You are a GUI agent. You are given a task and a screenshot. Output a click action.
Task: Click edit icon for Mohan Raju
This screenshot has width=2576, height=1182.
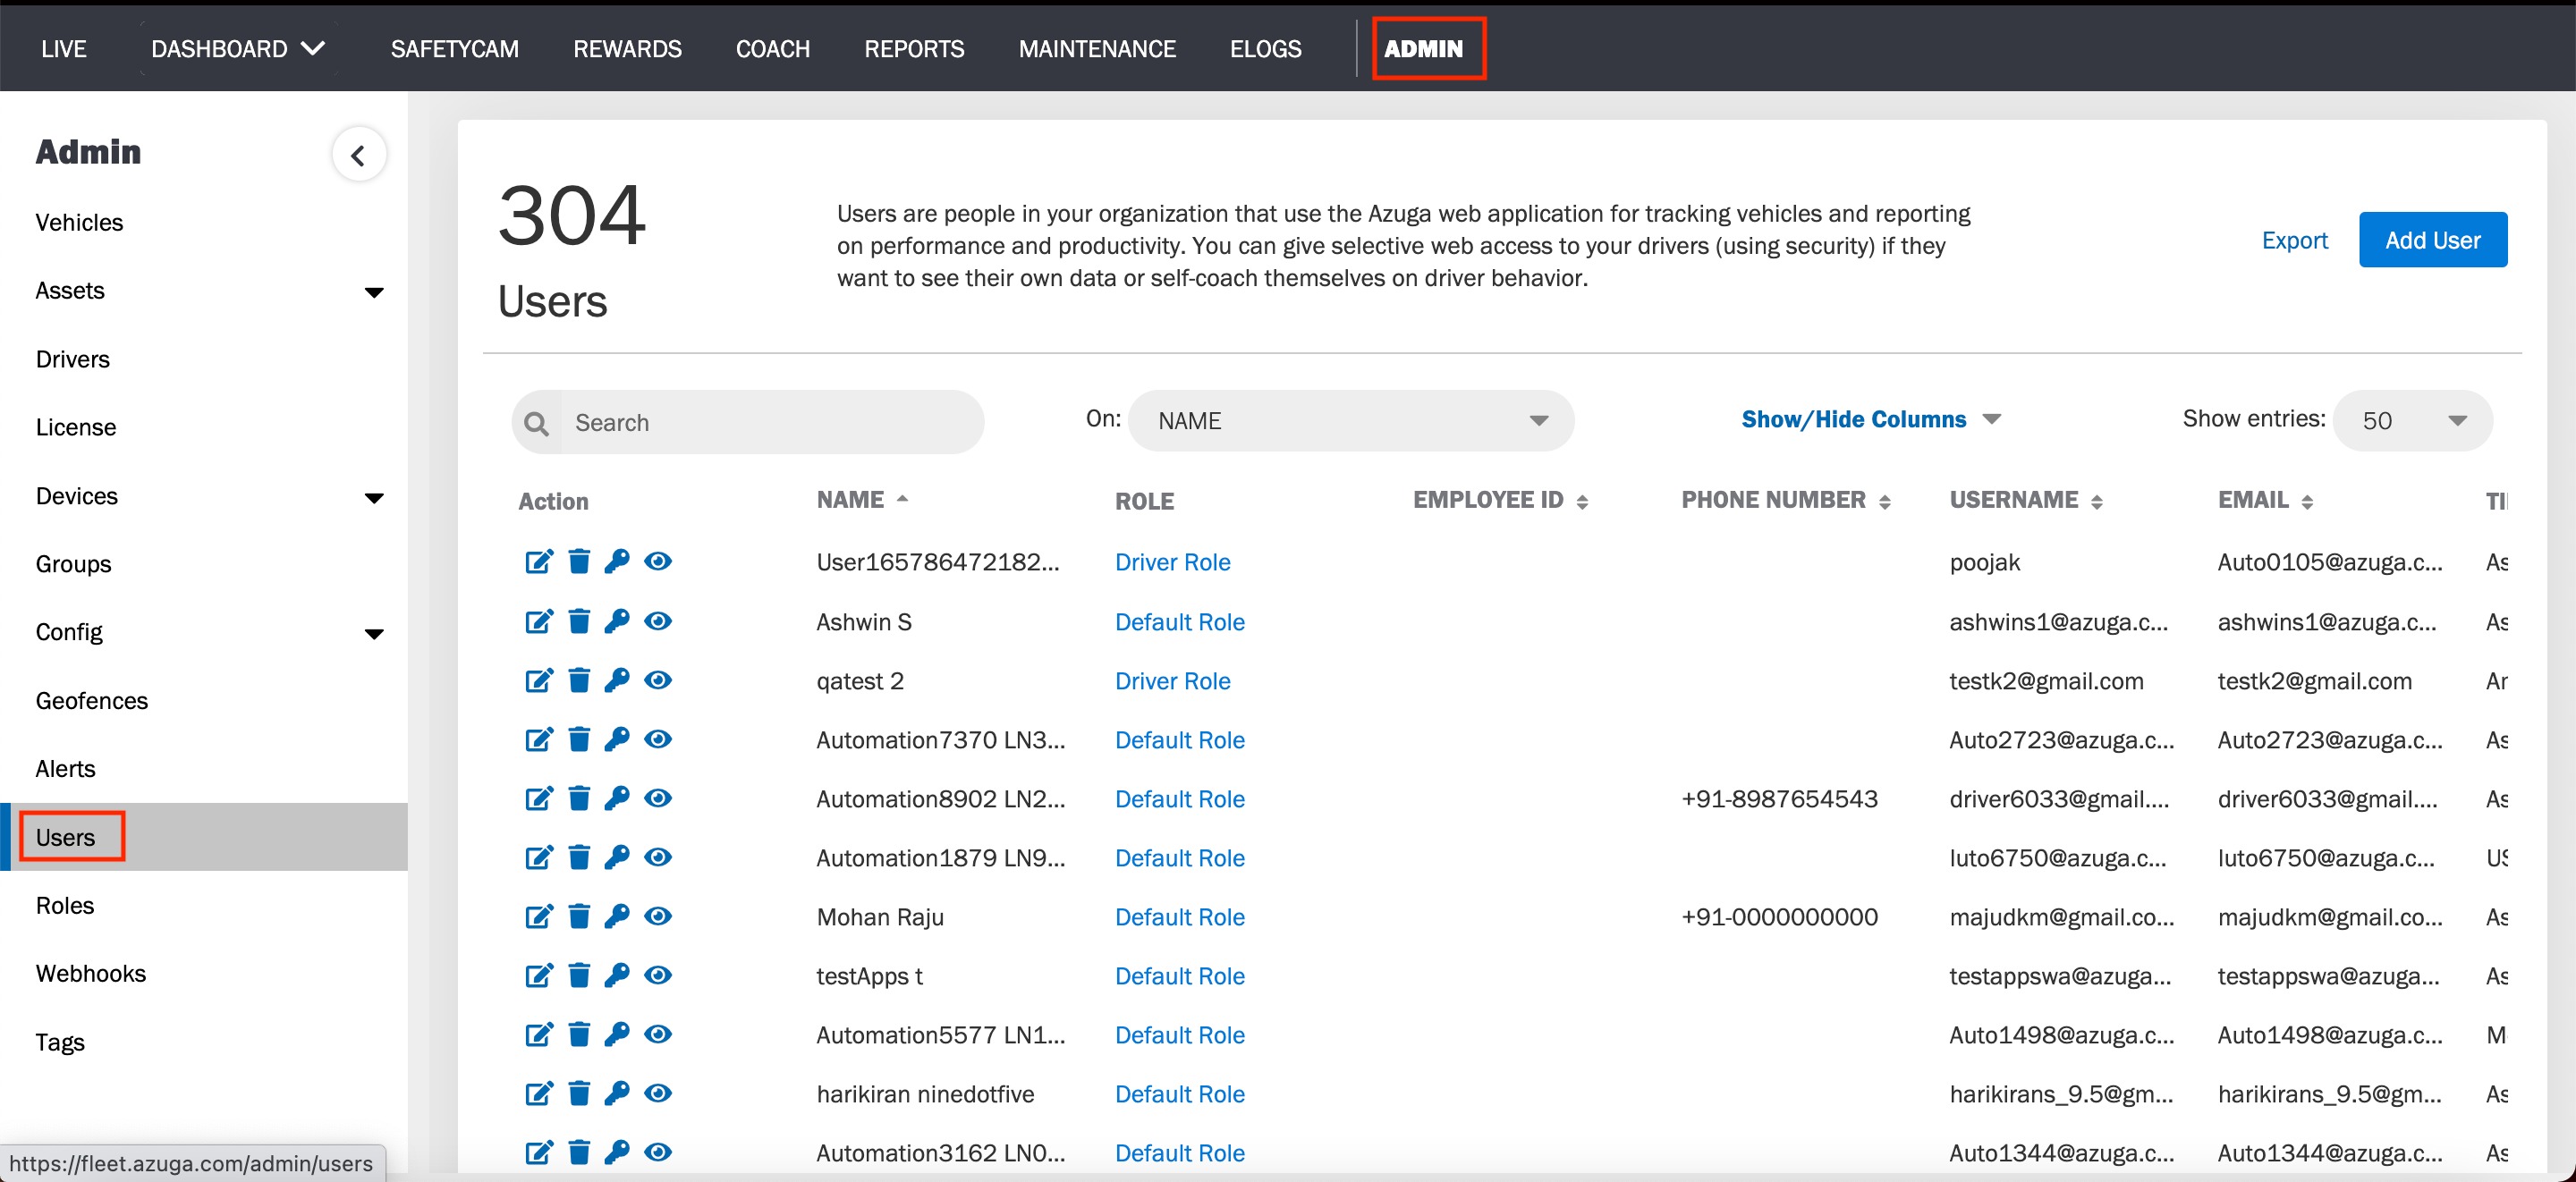(539, 916)
